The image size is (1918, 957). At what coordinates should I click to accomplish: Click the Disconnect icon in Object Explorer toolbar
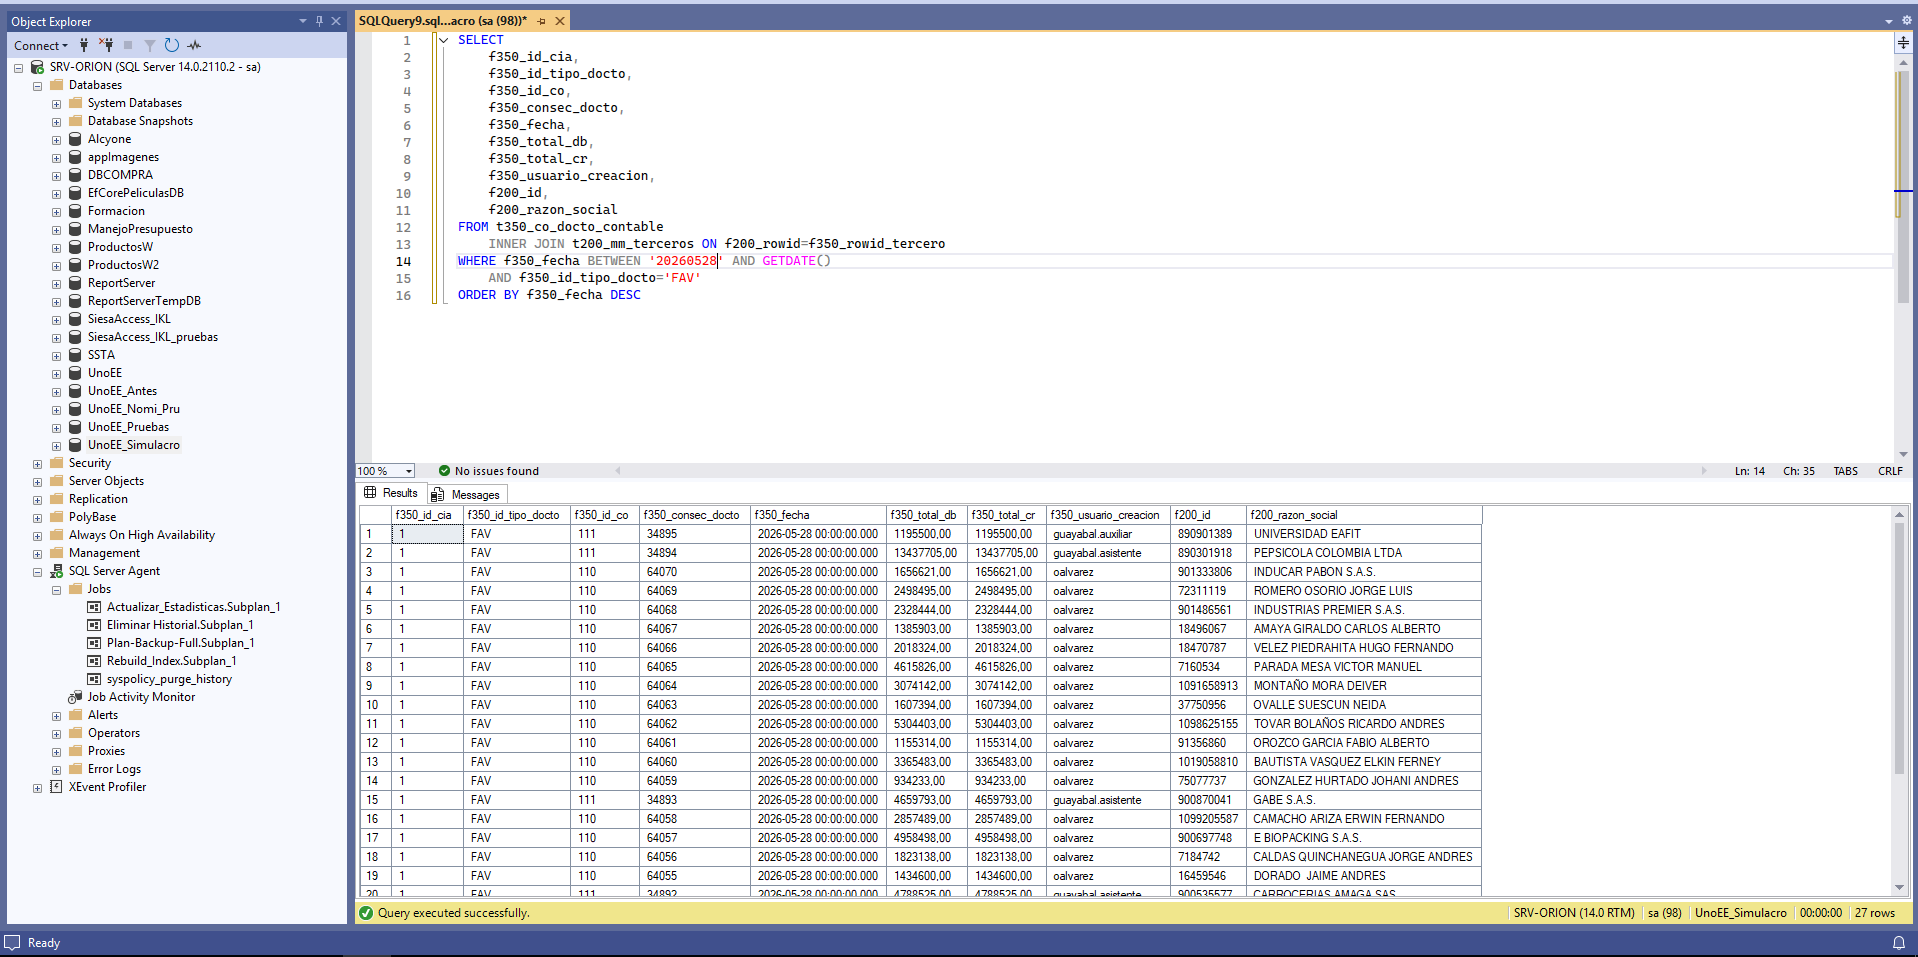pyautogui.click(x=106, y=45)
